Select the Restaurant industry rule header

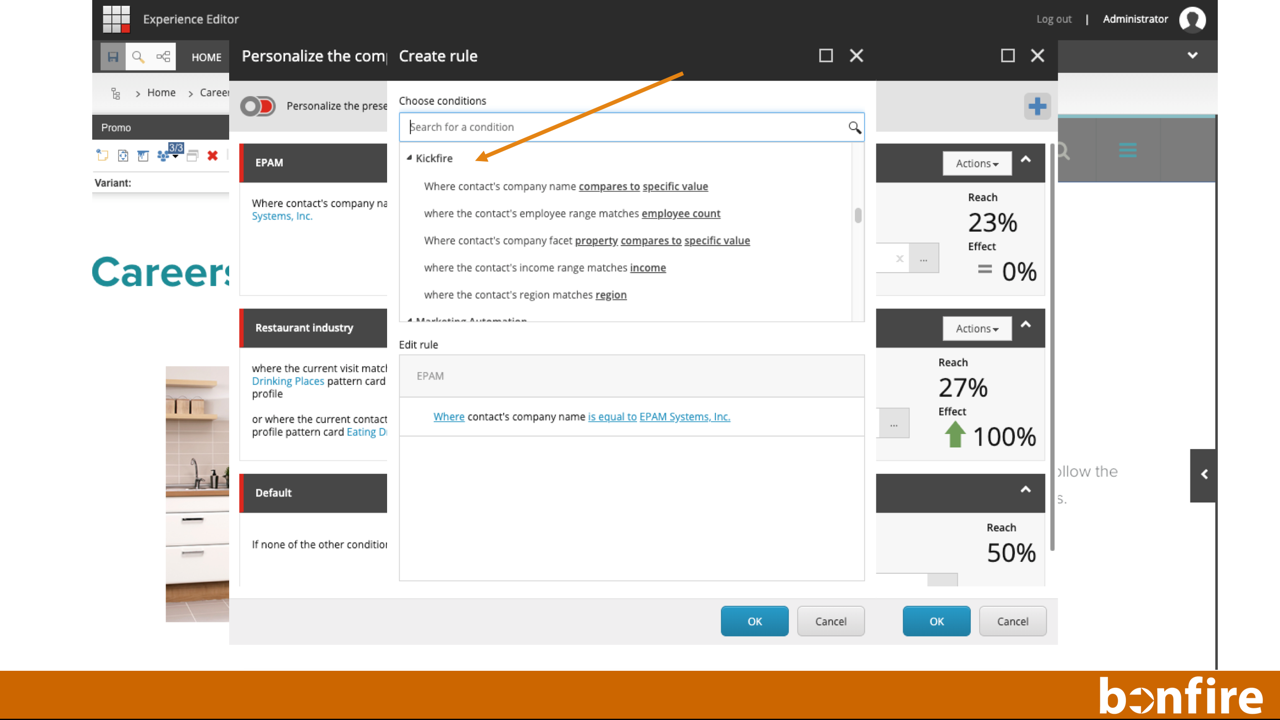(x=314, y=327)
